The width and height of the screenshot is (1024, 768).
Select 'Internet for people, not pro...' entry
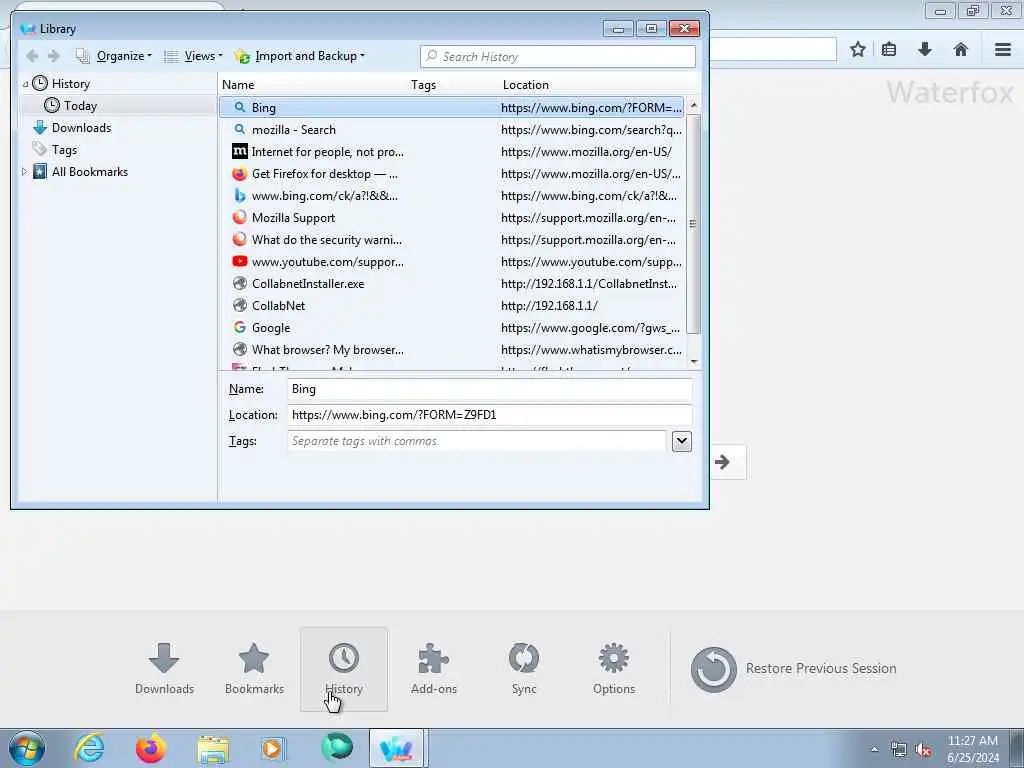tap(451, 152)
